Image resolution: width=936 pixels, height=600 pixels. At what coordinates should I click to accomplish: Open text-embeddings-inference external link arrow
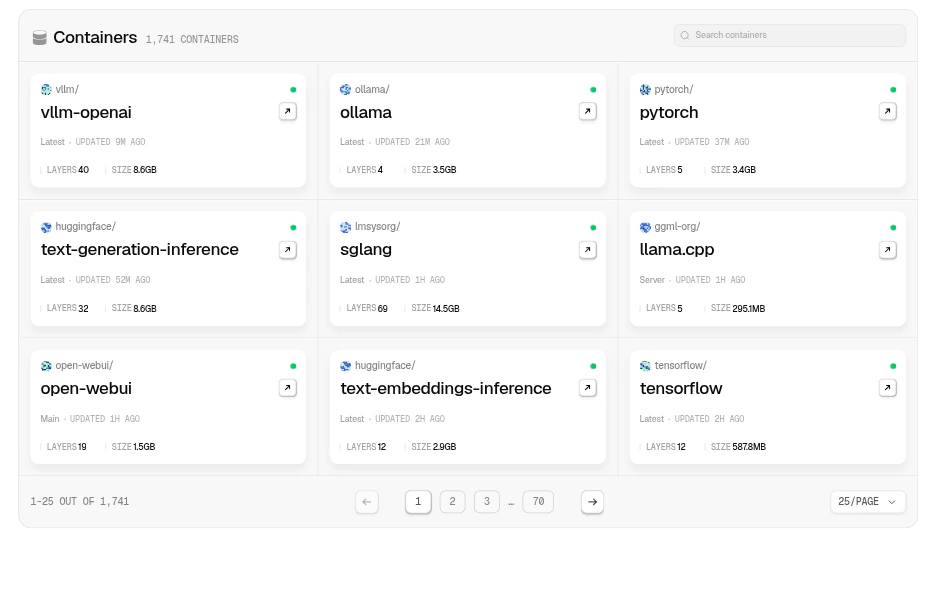coord(587,388)
